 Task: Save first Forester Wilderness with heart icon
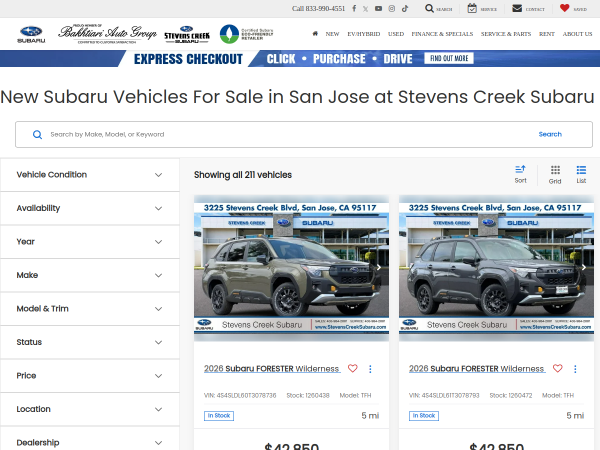point(352,368)
